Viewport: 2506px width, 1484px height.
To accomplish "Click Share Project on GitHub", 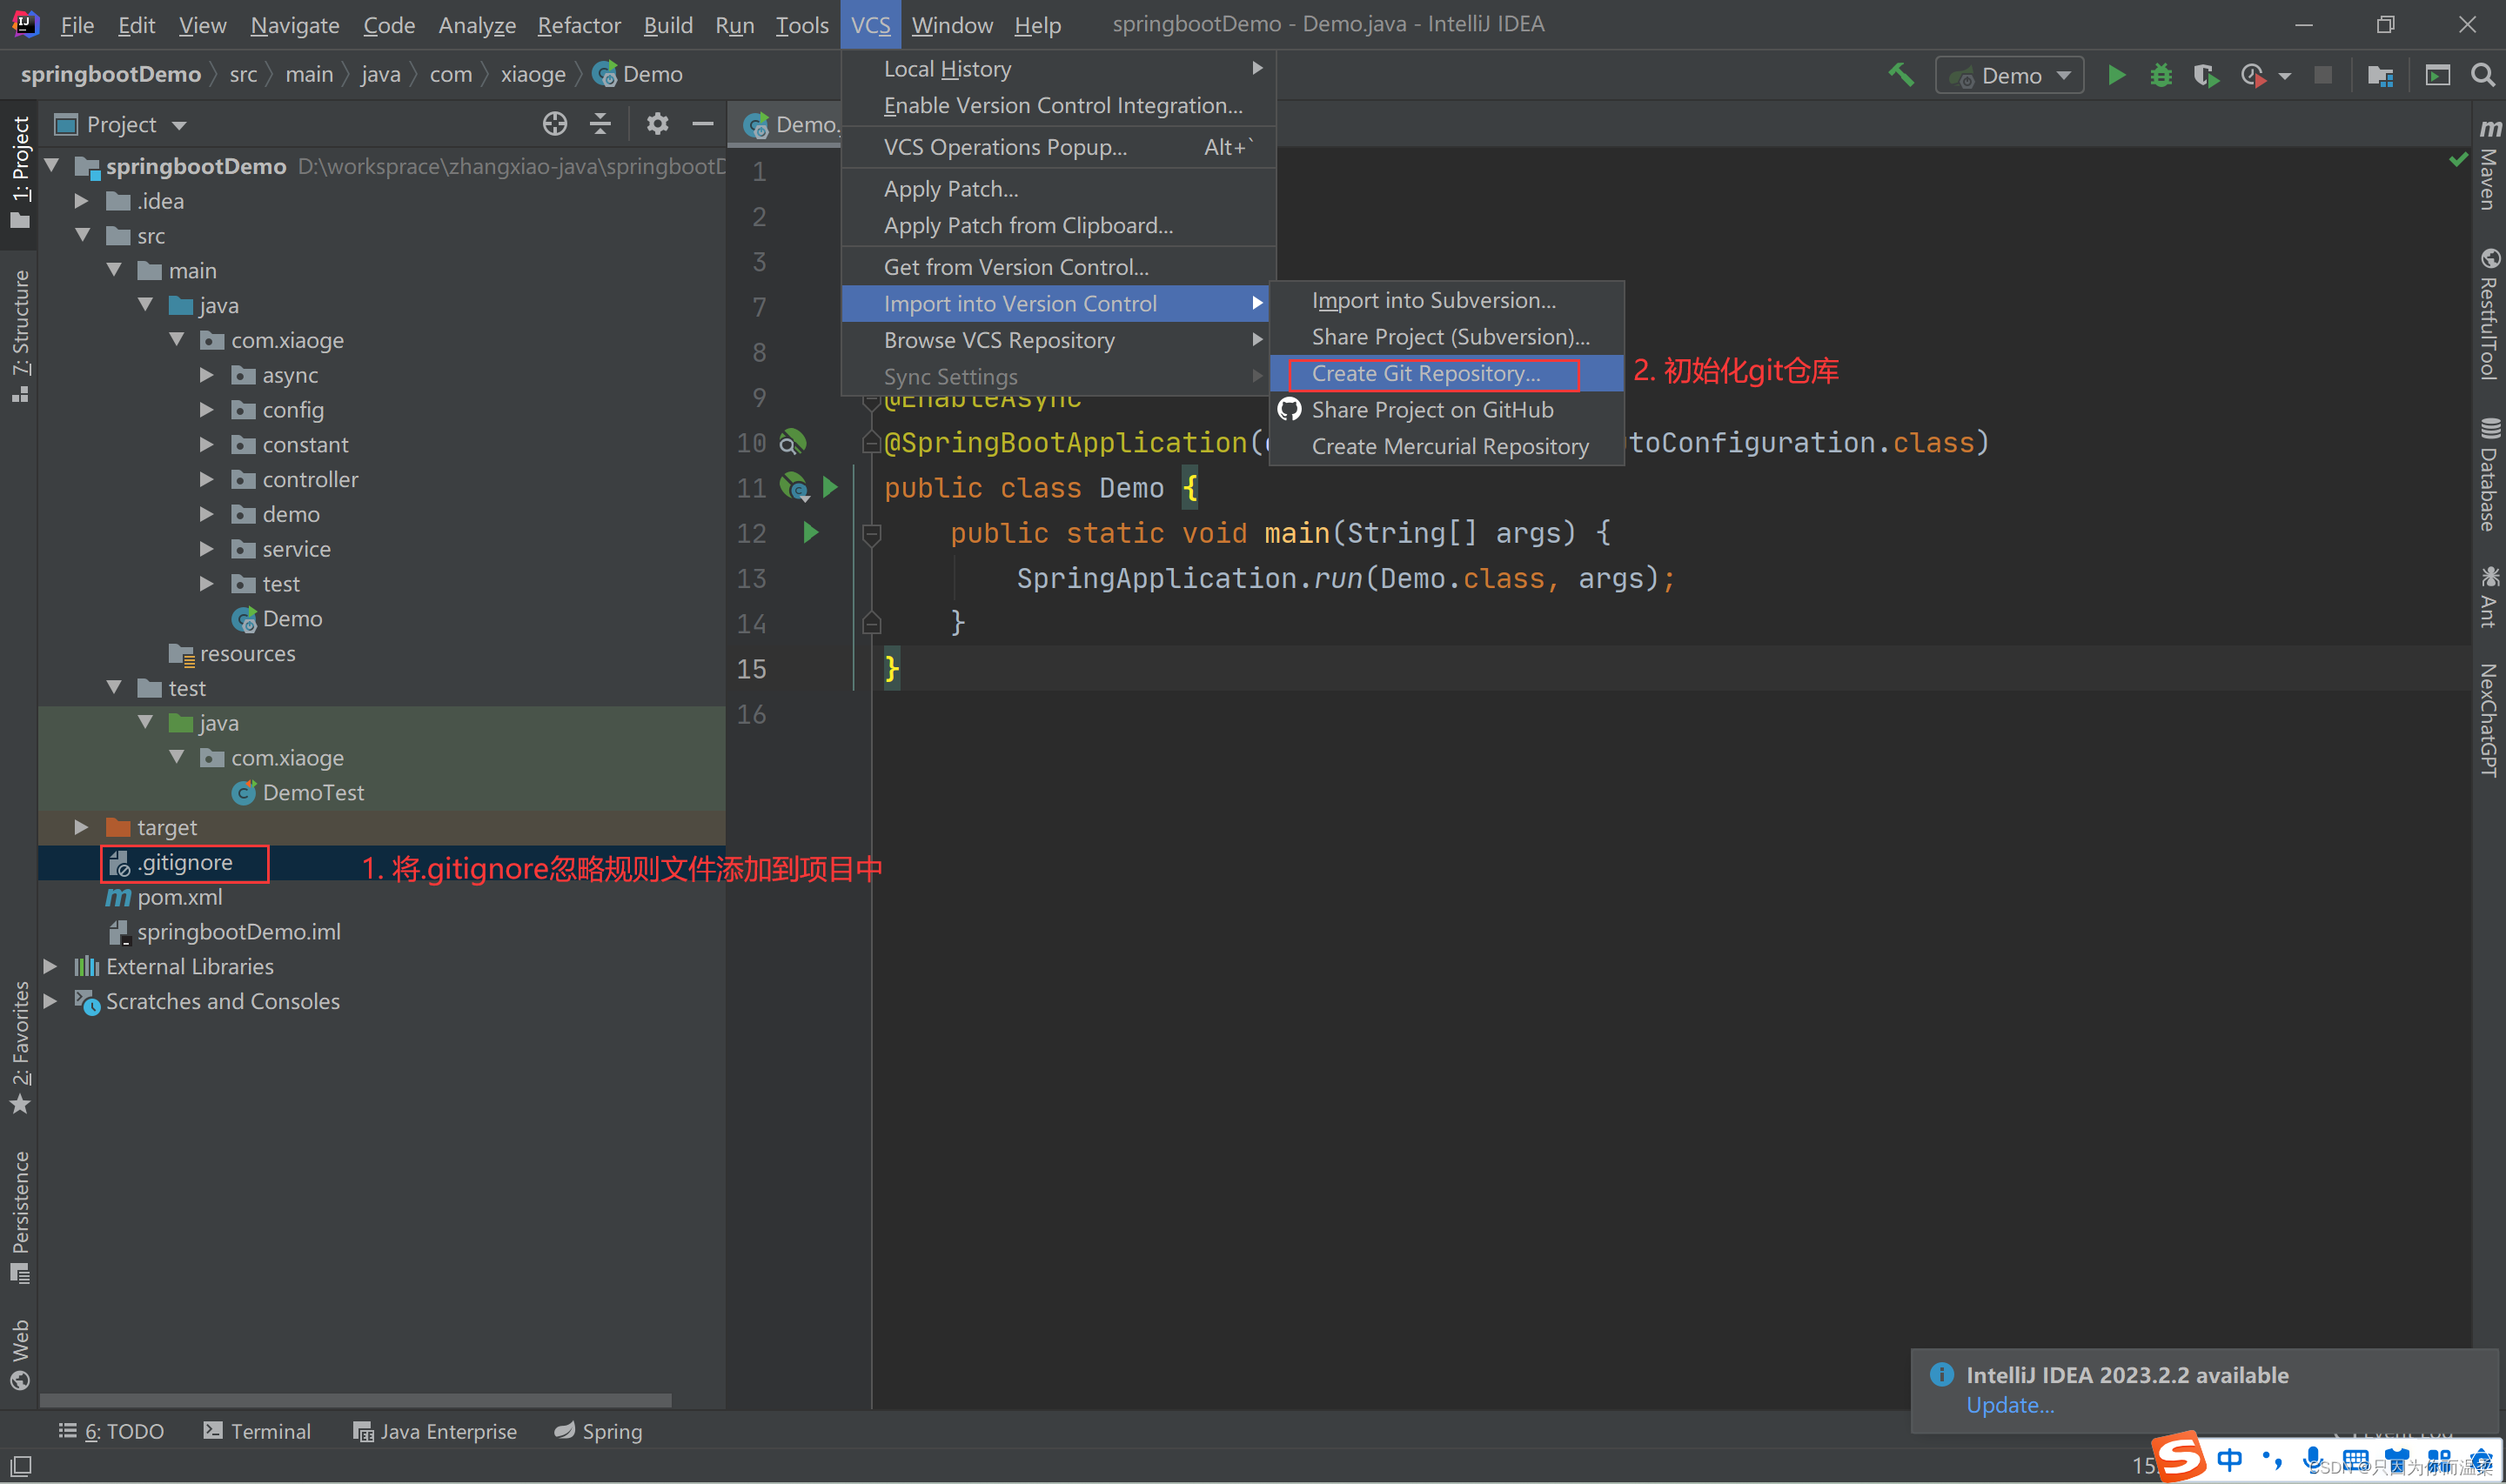I will tap(1431, 410).
